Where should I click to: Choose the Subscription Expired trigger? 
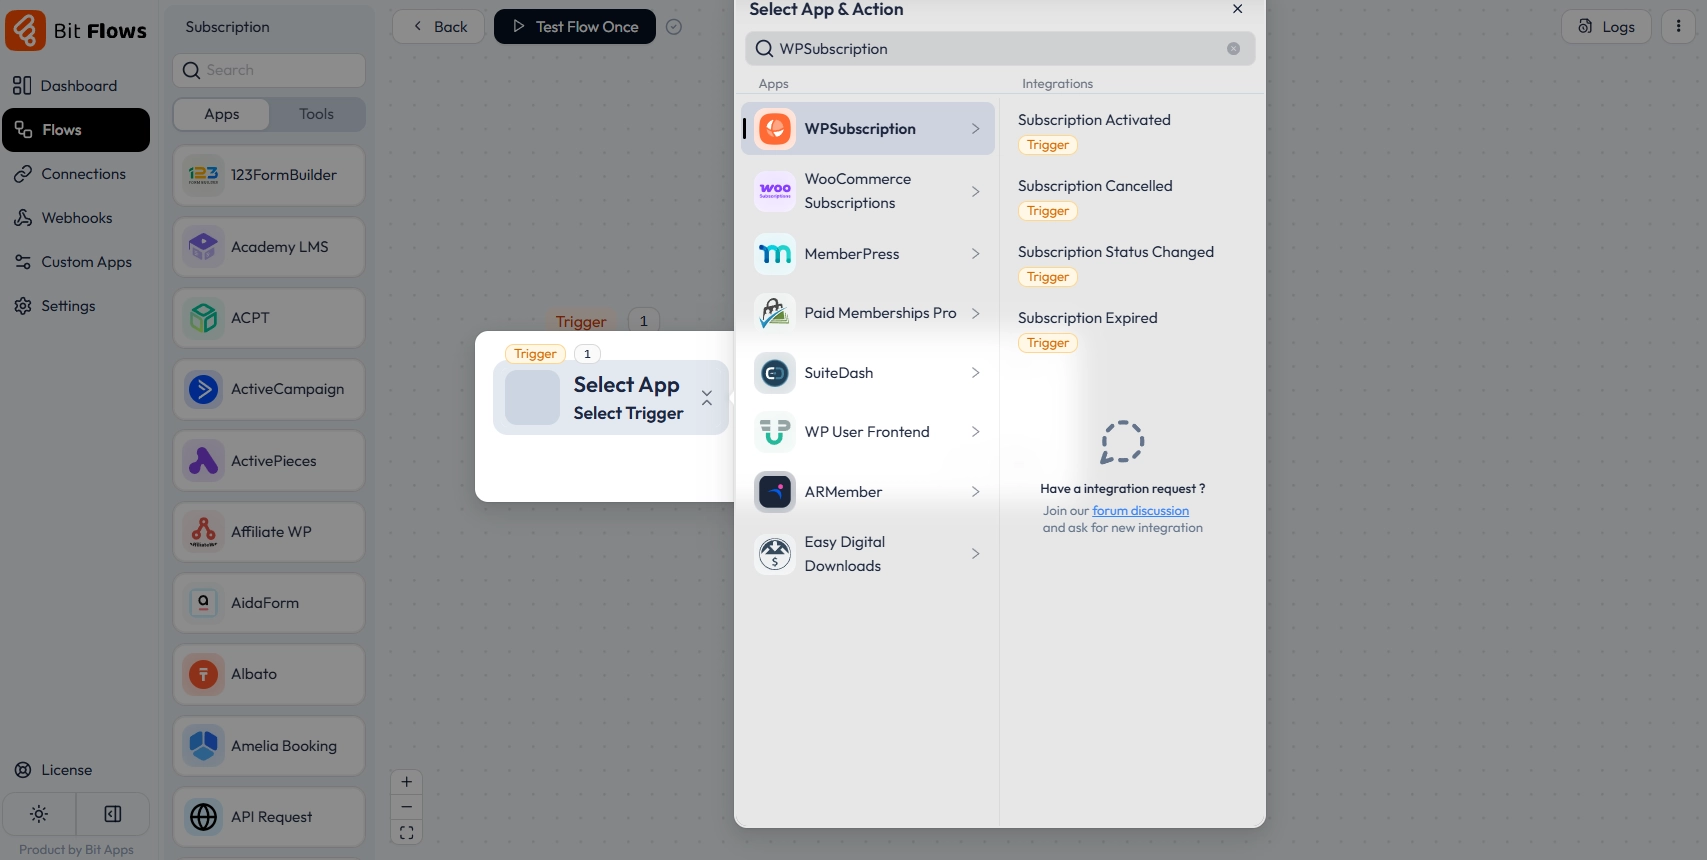tap(1088, 318)
